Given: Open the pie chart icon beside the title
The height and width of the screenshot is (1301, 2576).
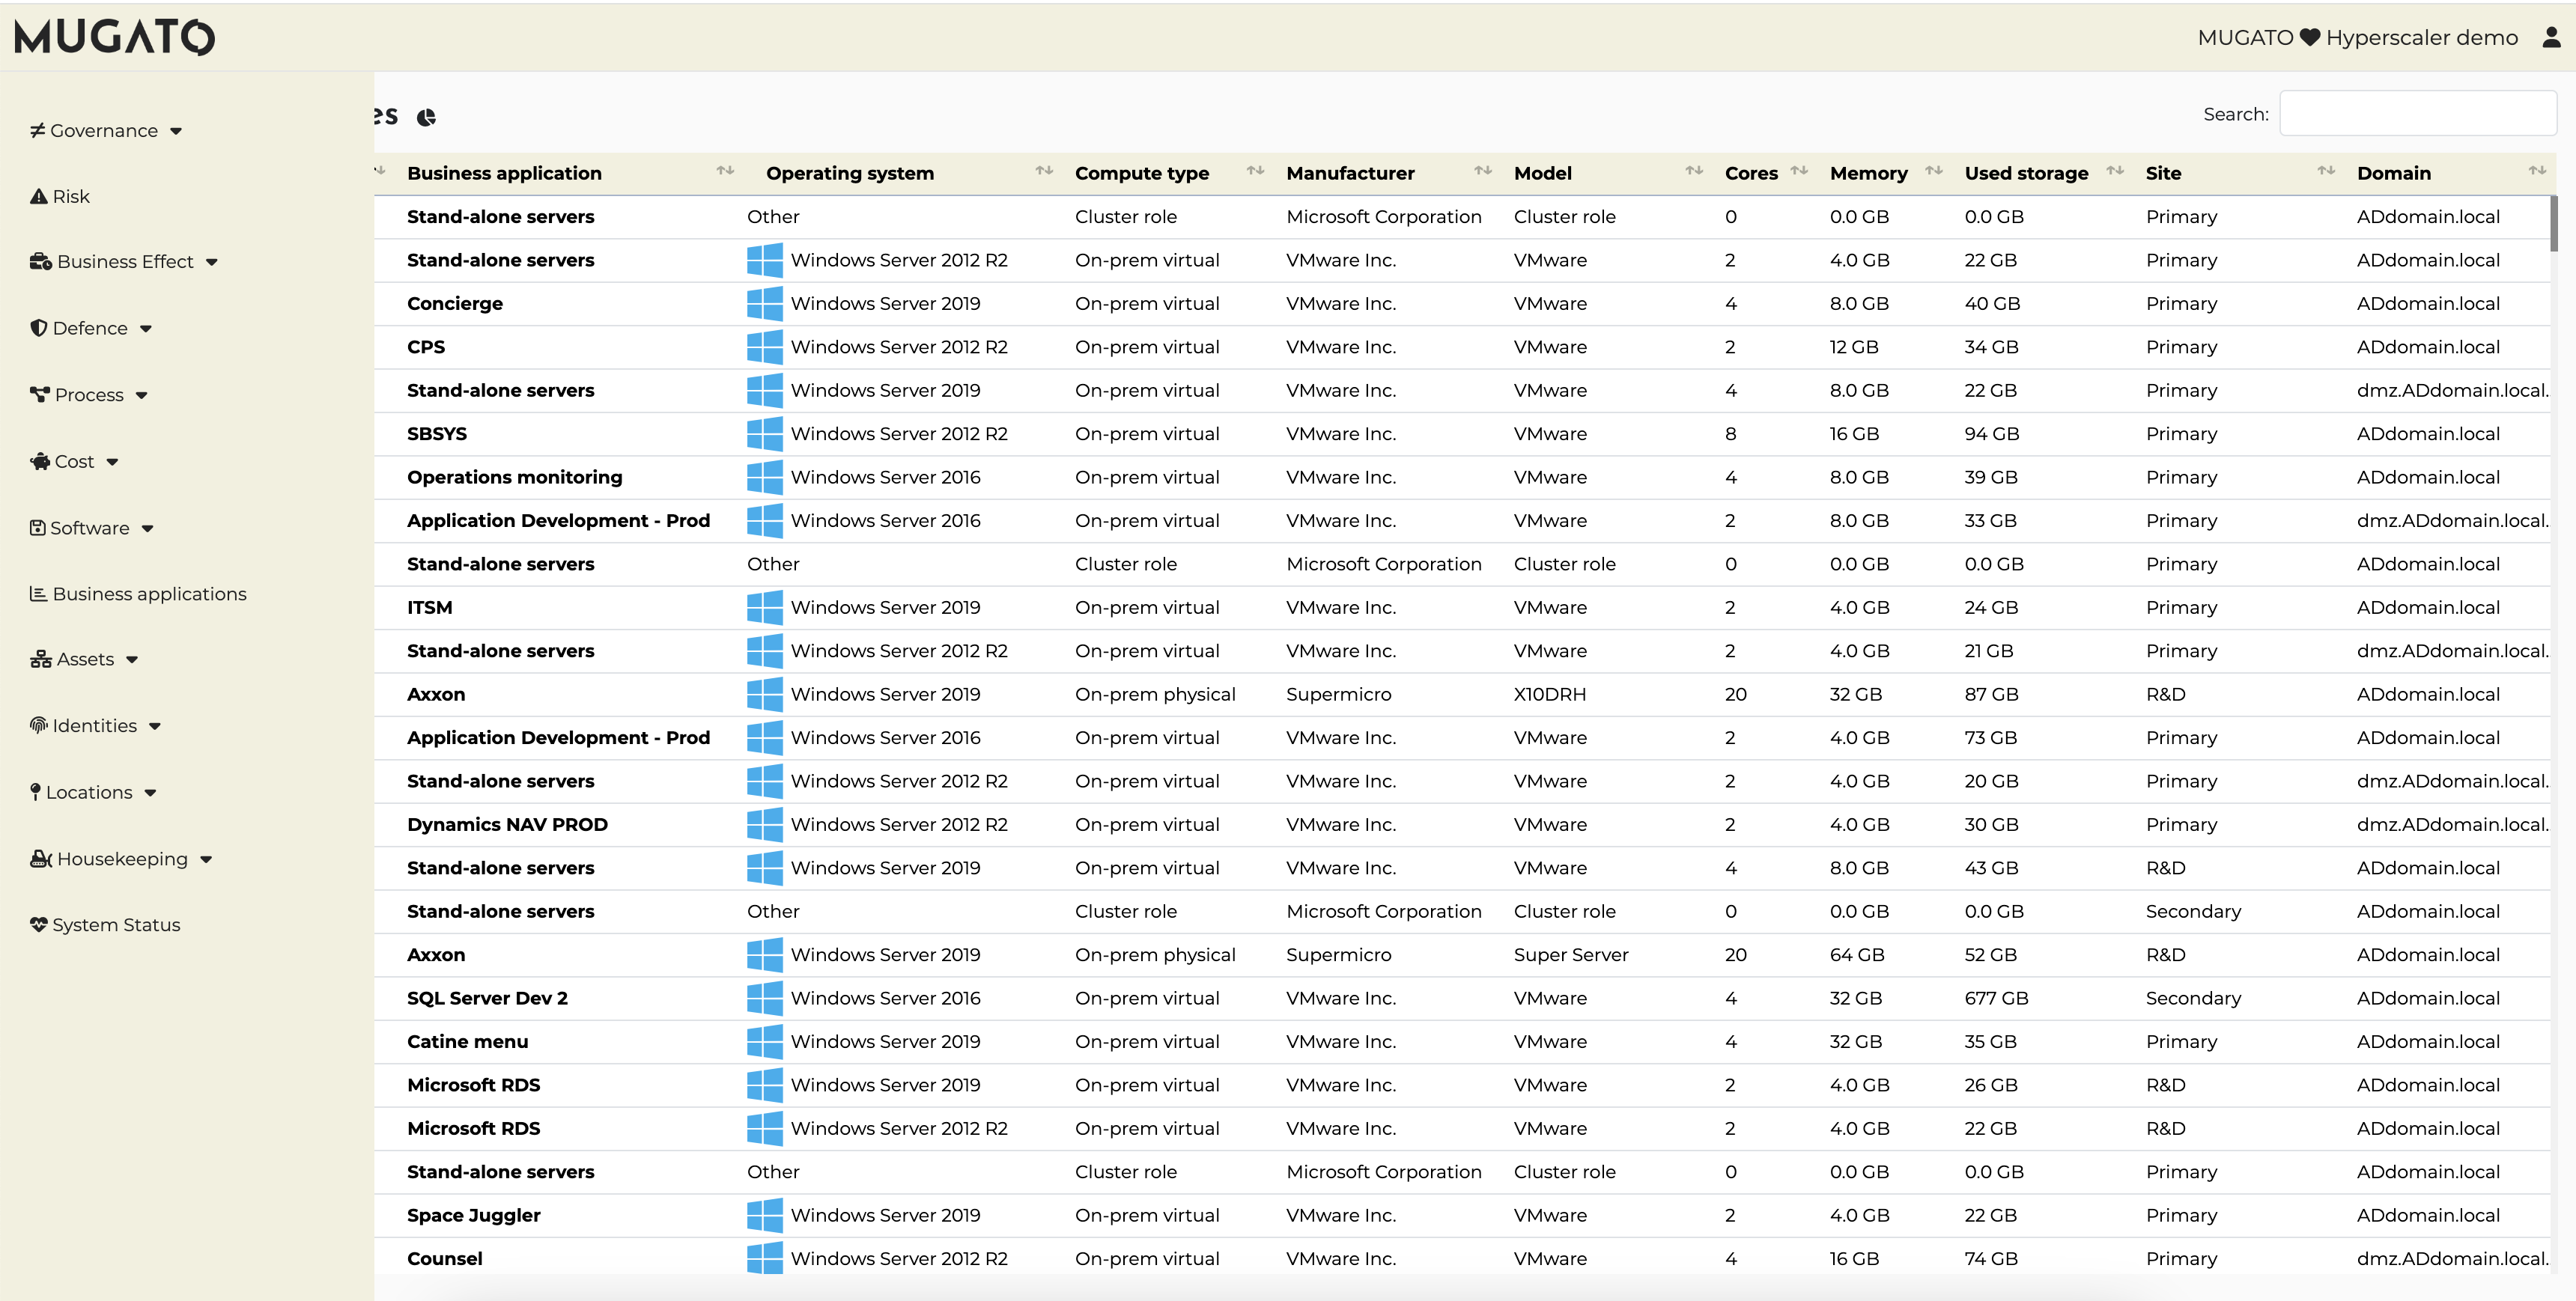Looking at the screenshot, I should pos(426,117).
